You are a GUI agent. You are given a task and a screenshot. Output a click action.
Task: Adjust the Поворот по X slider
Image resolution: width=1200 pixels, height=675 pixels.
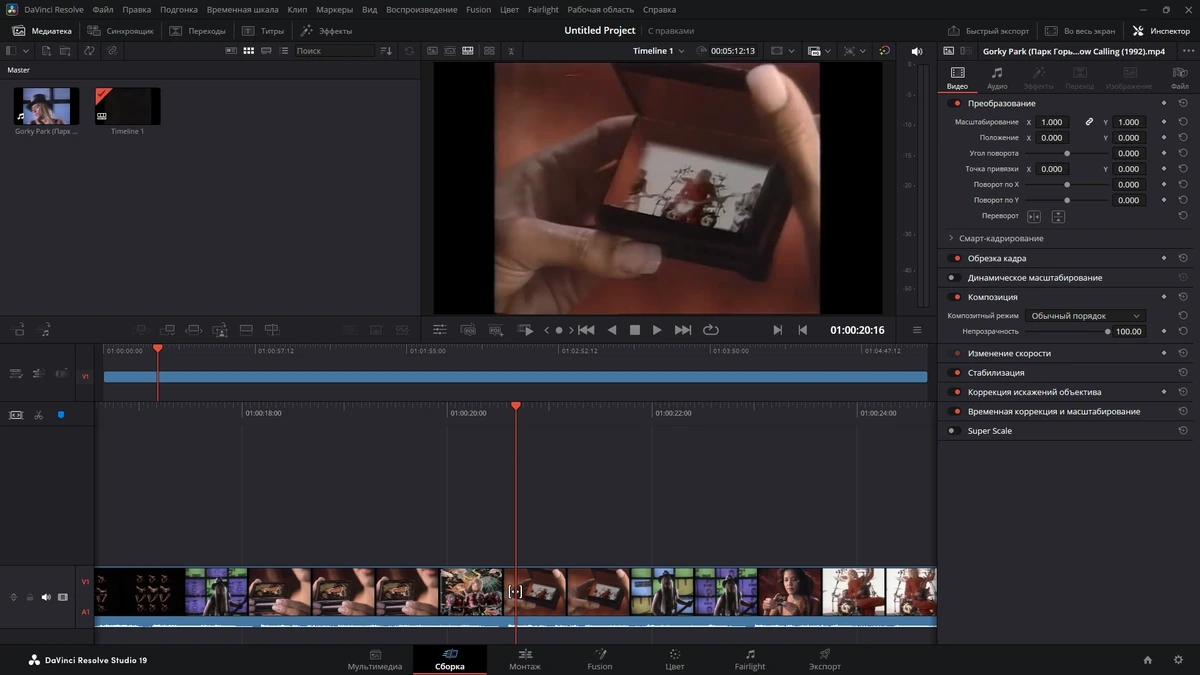[1067, 185]
